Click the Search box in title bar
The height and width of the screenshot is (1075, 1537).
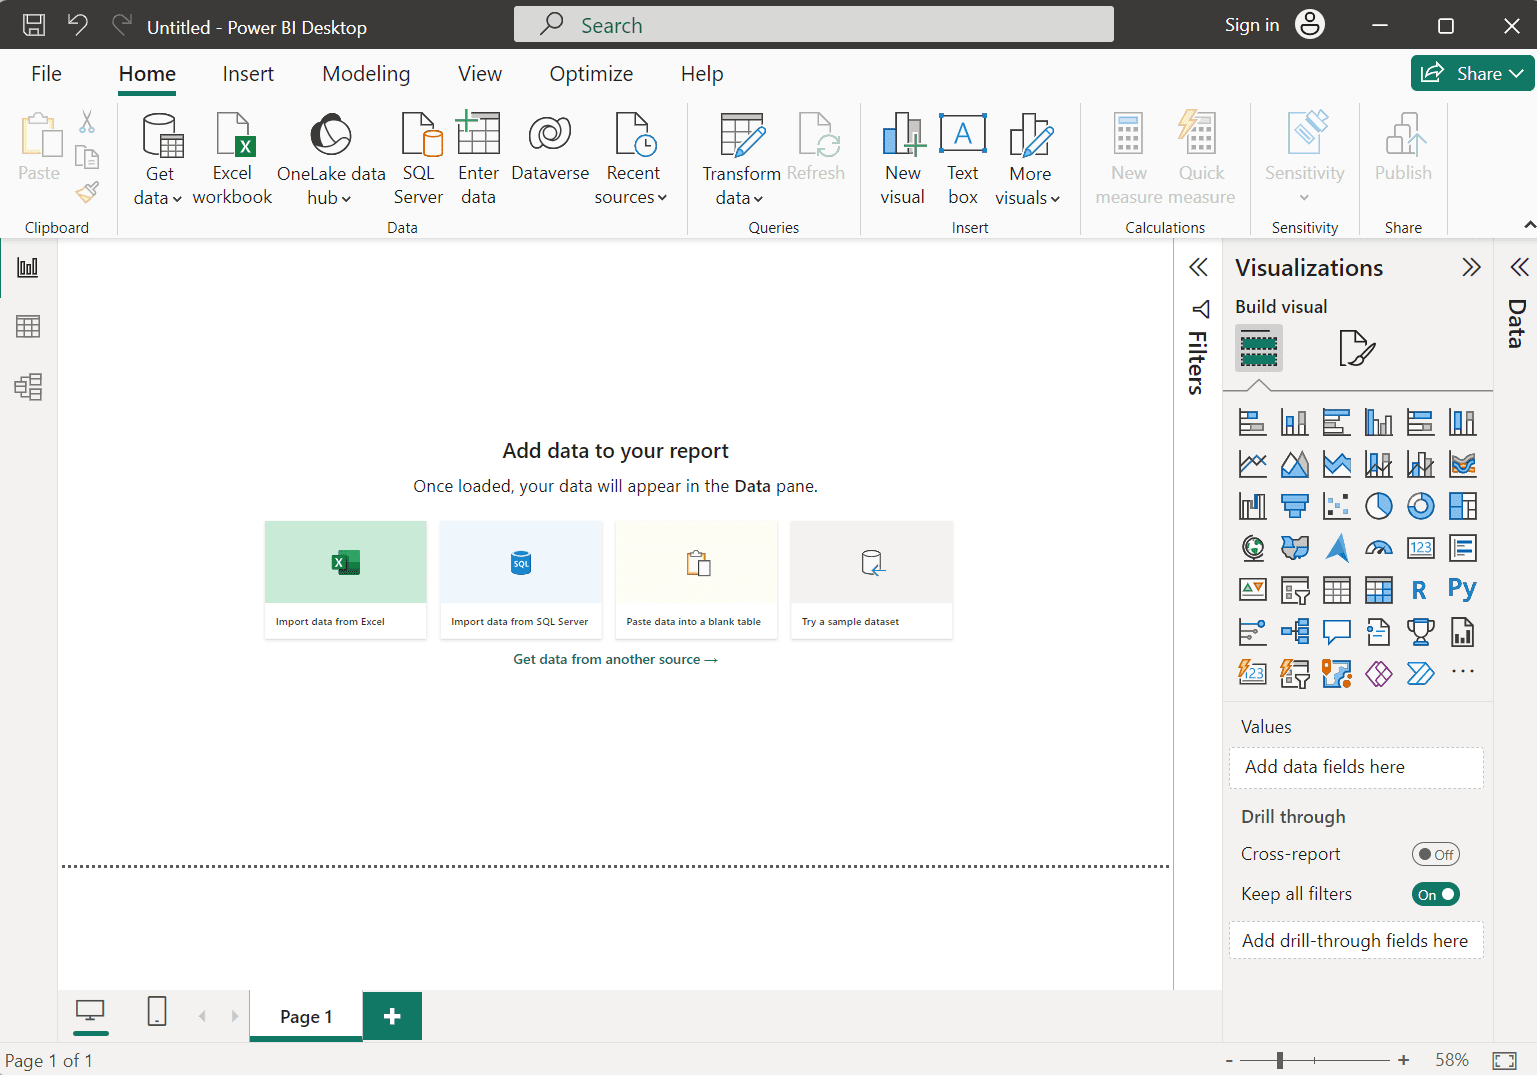[814, 25]
